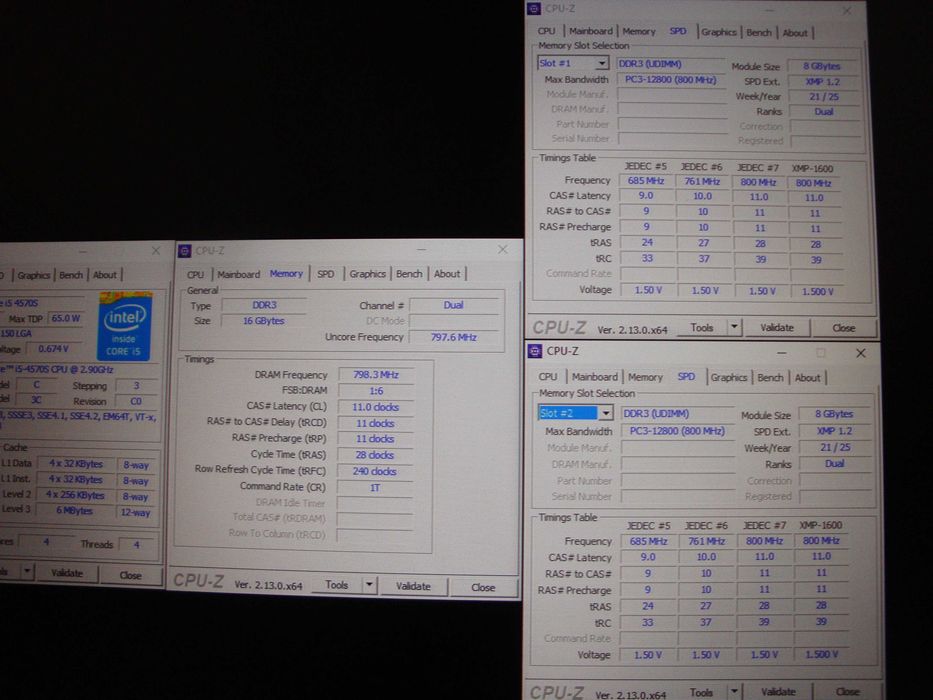This screenshot has width=933, height=700.
Task: Click the Type value DDR3 in the Memory window
Action: pyautogui.click(x=264, y=305)
